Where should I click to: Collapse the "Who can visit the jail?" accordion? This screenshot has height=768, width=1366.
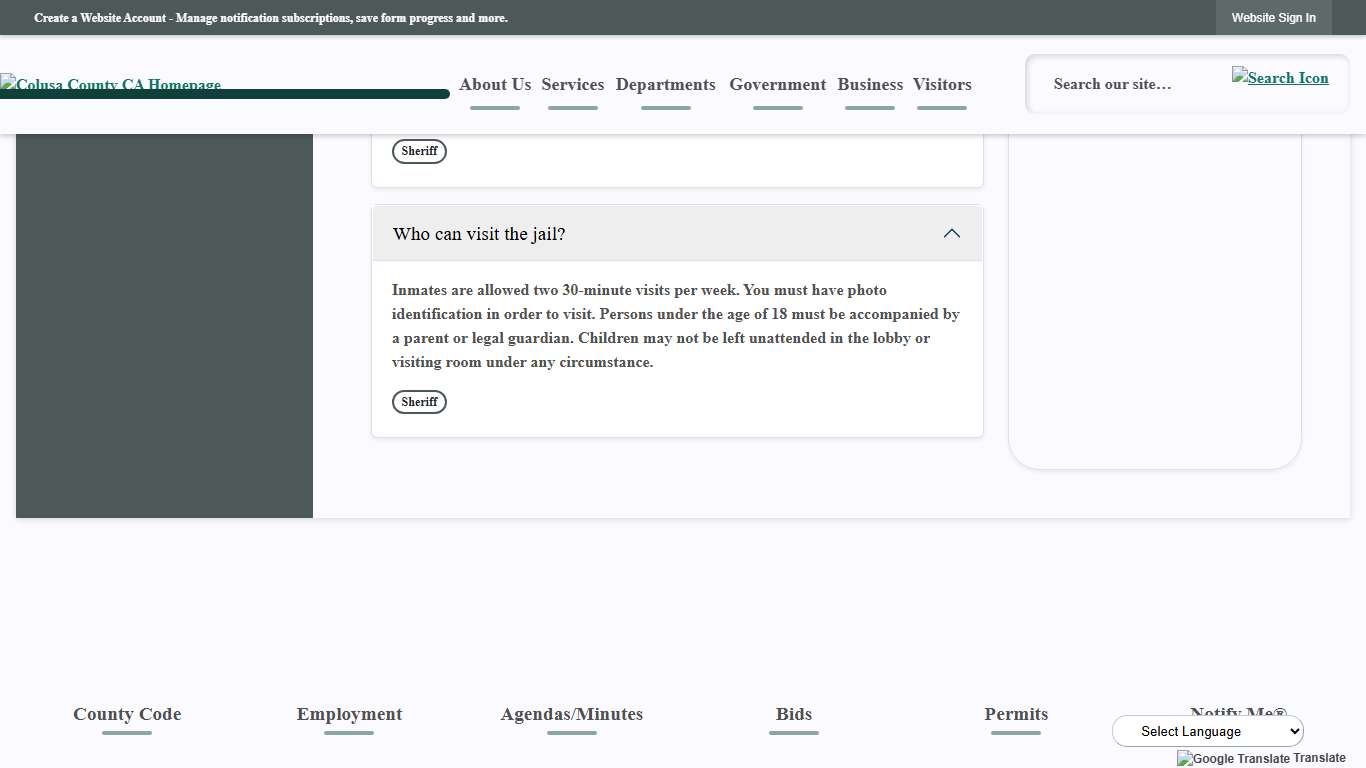(951, 233)
